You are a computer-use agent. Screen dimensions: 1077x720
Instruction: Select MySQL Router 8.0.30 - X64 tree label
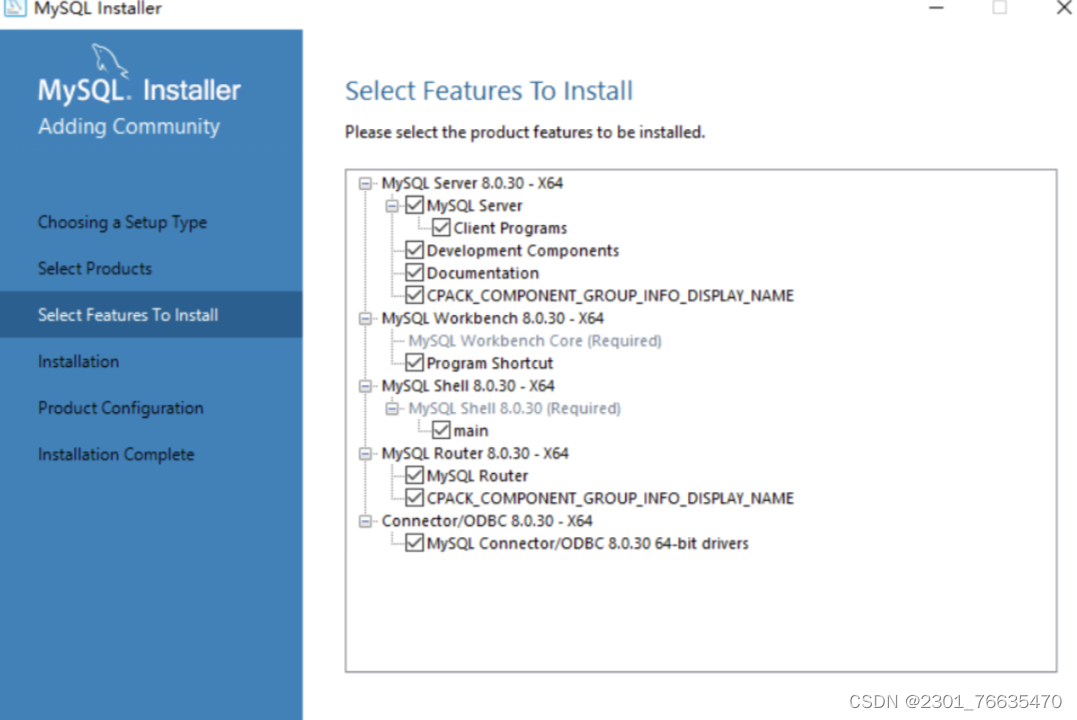475,453
